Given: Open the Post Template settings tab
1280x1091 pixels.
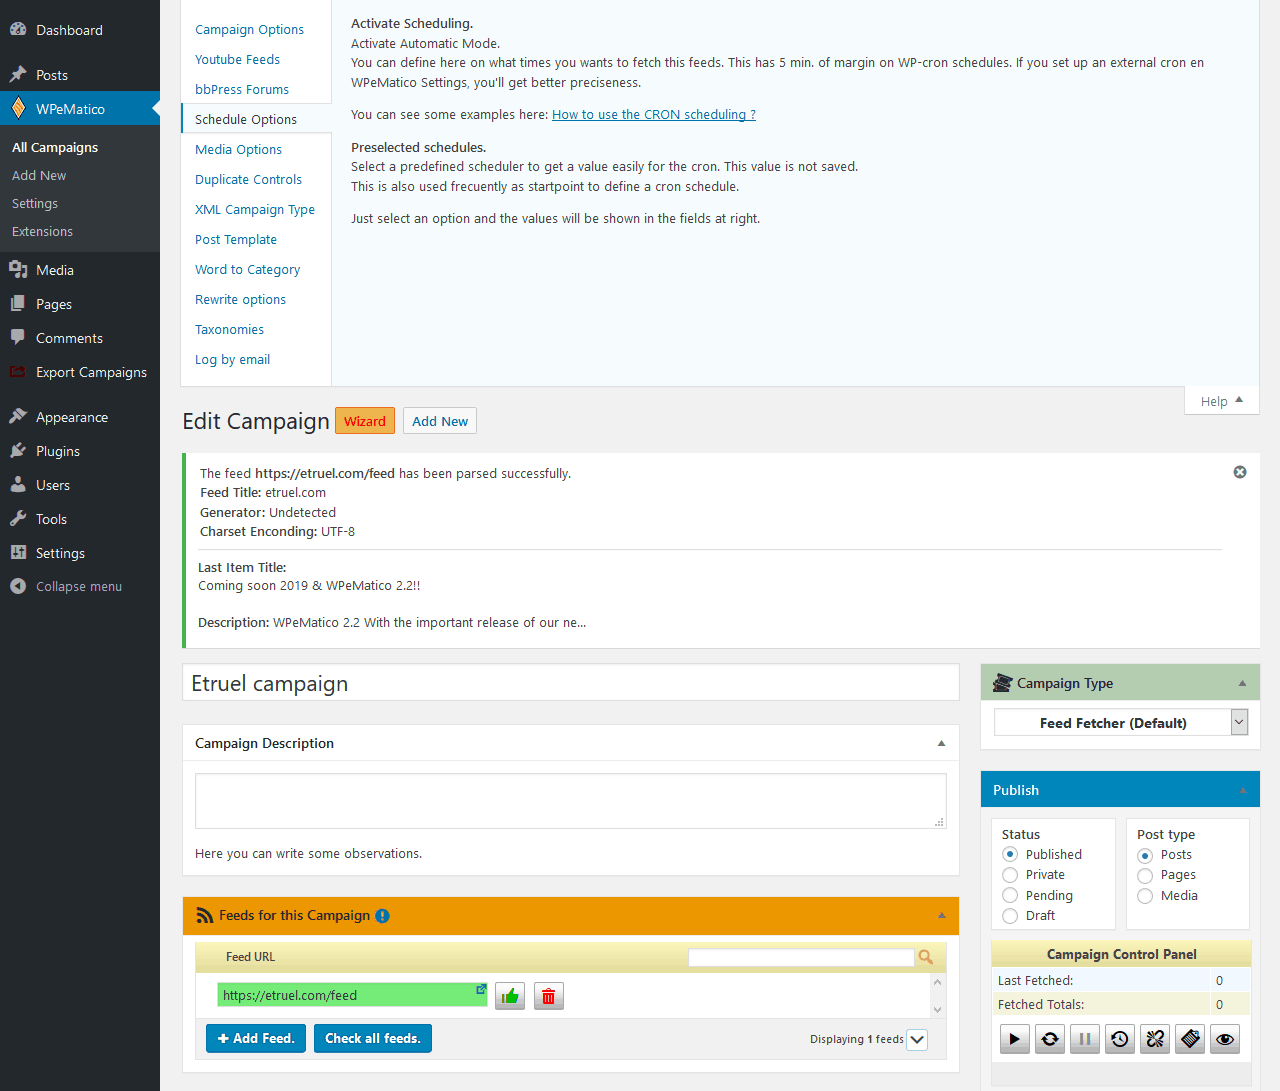Looking at the screenshot, I should pos(235,239).
